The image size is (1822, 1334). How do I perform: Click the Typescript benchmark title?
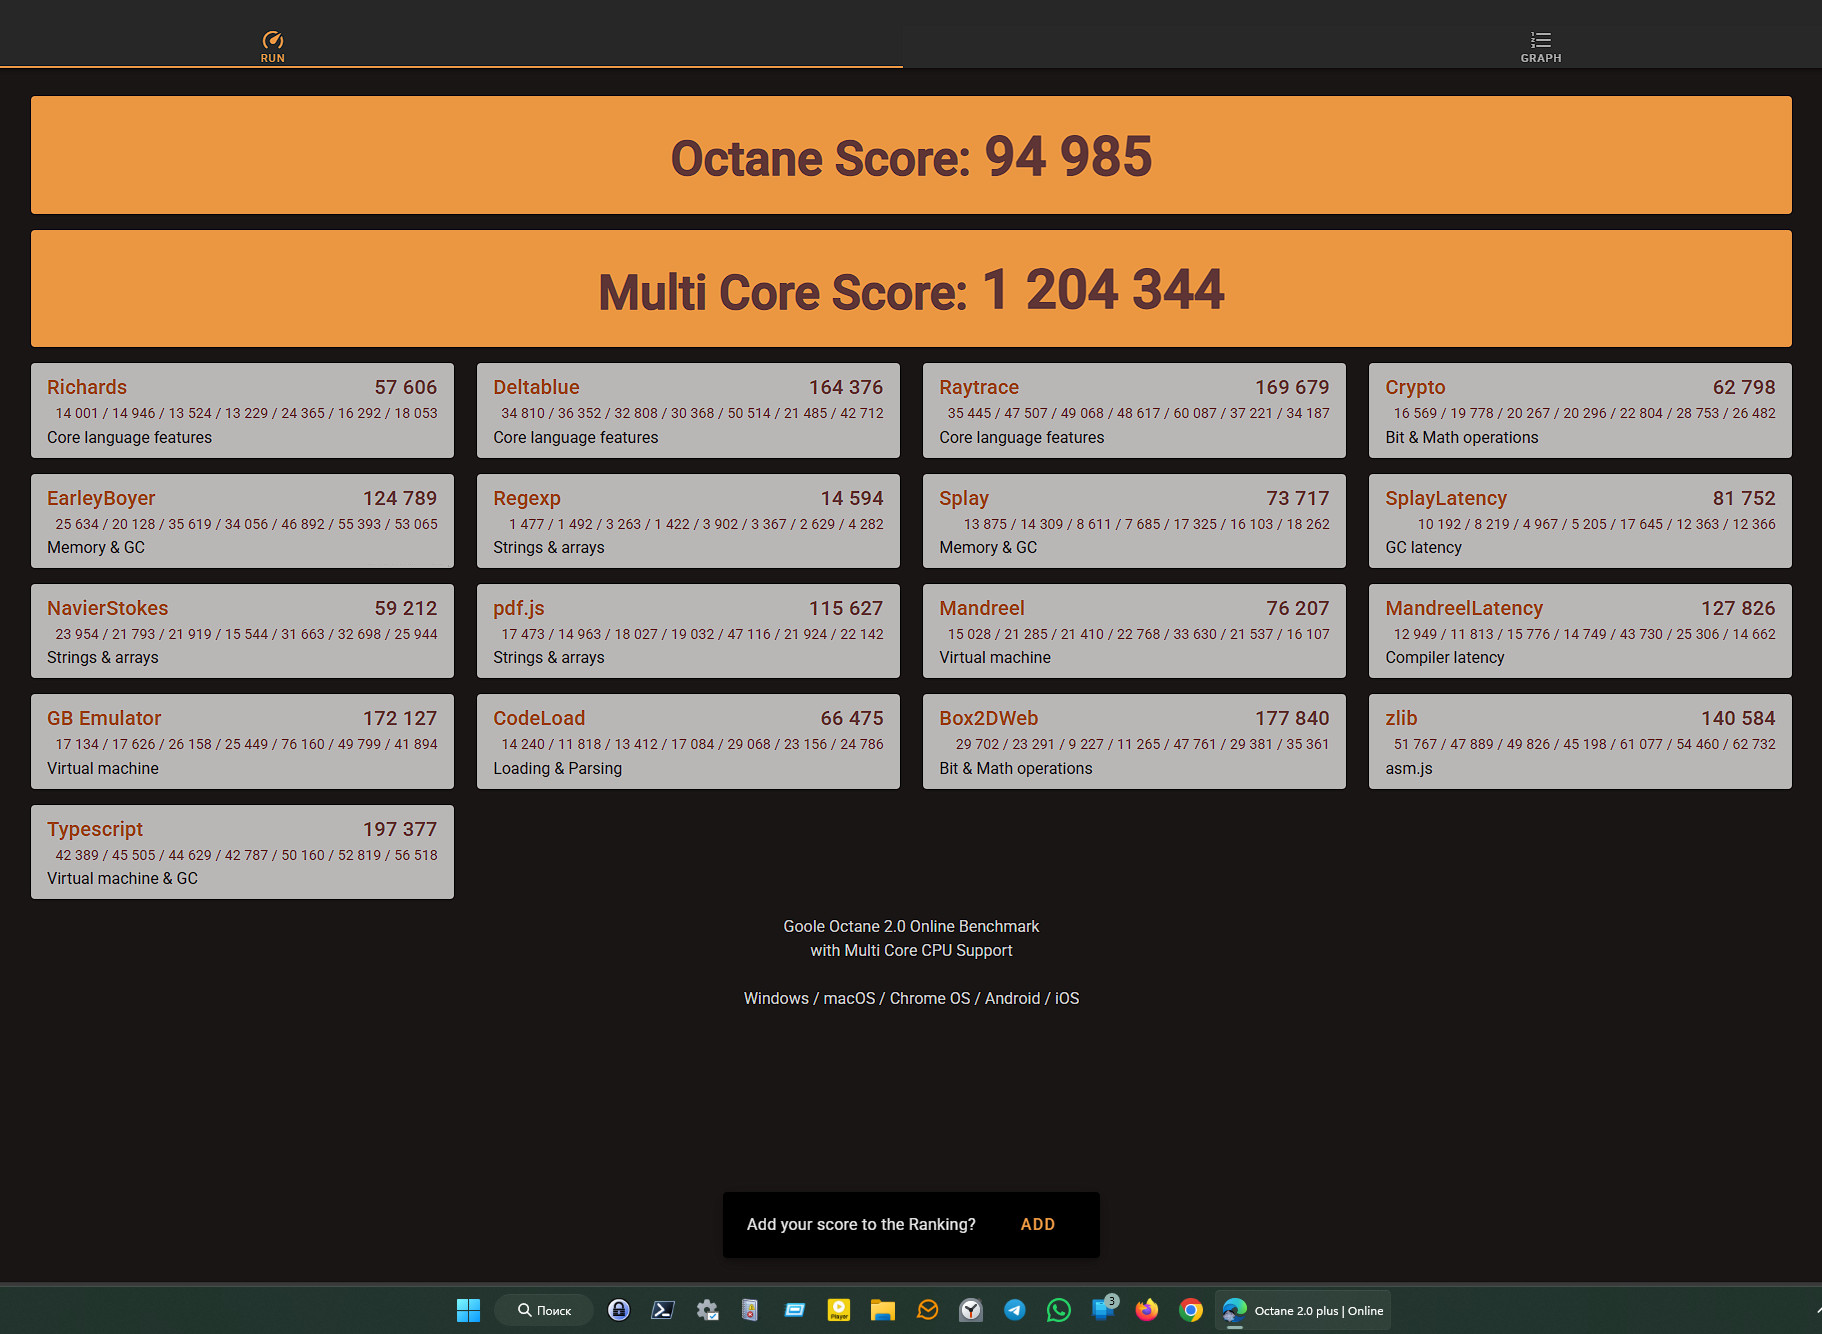pyautogui.click(x=95, y=829)
